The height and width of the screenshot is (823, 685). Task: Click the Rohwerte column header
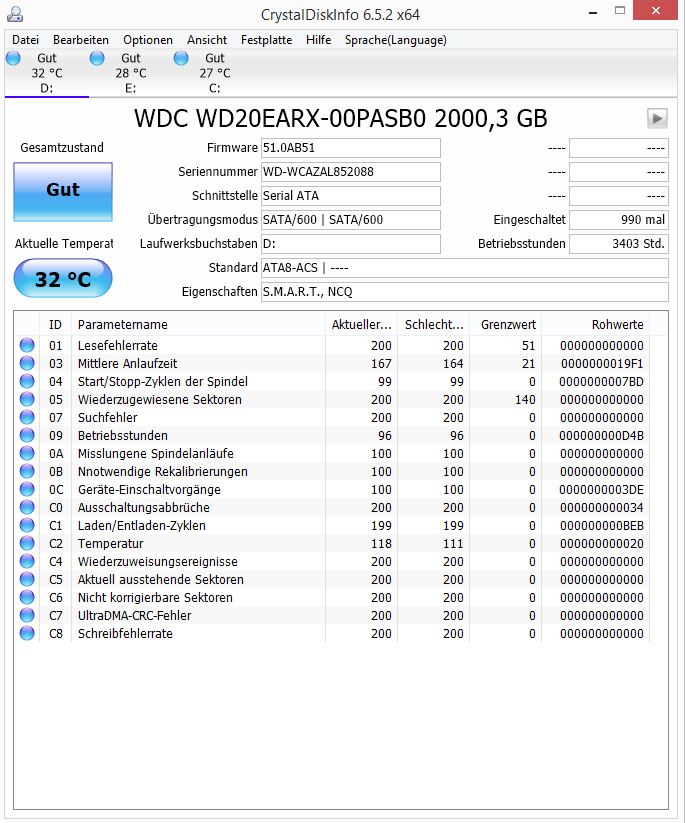596,324
